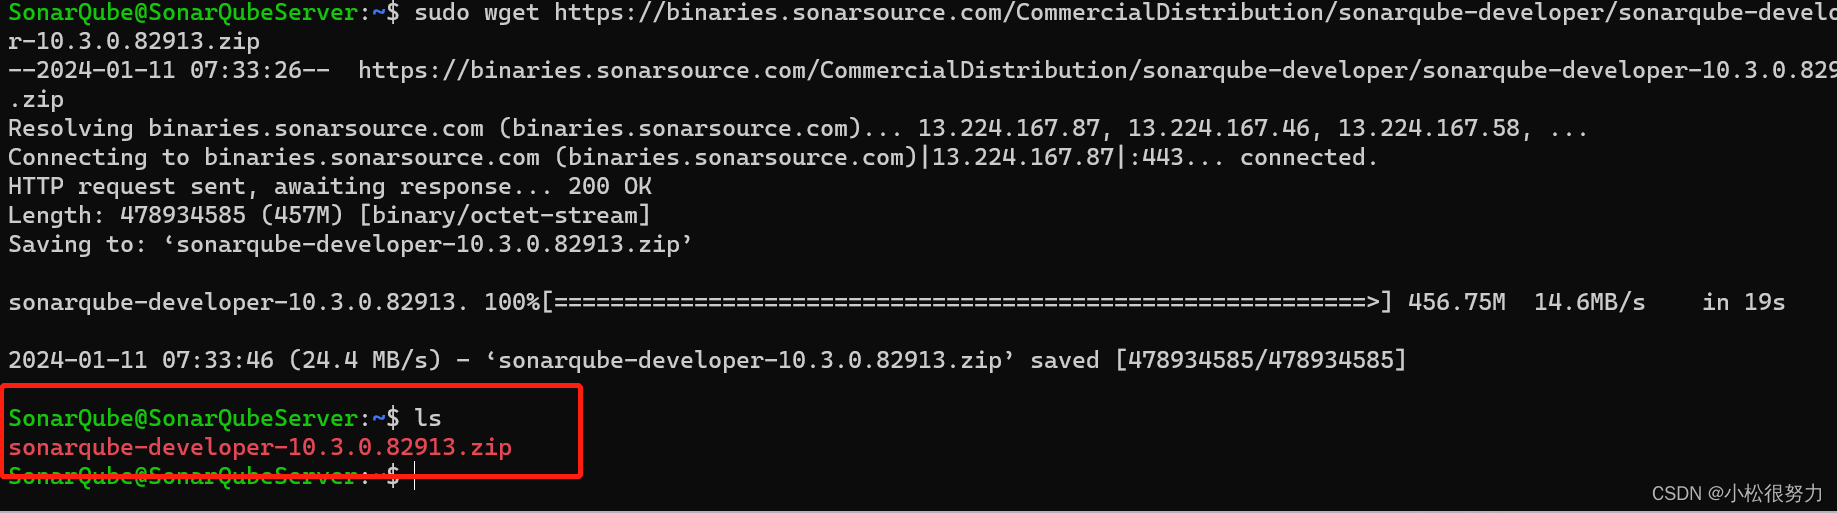This screenshot has width=1837, height=513.
Task: Click the [binary/octet-stream] content type text
Action: coord(505,216)
